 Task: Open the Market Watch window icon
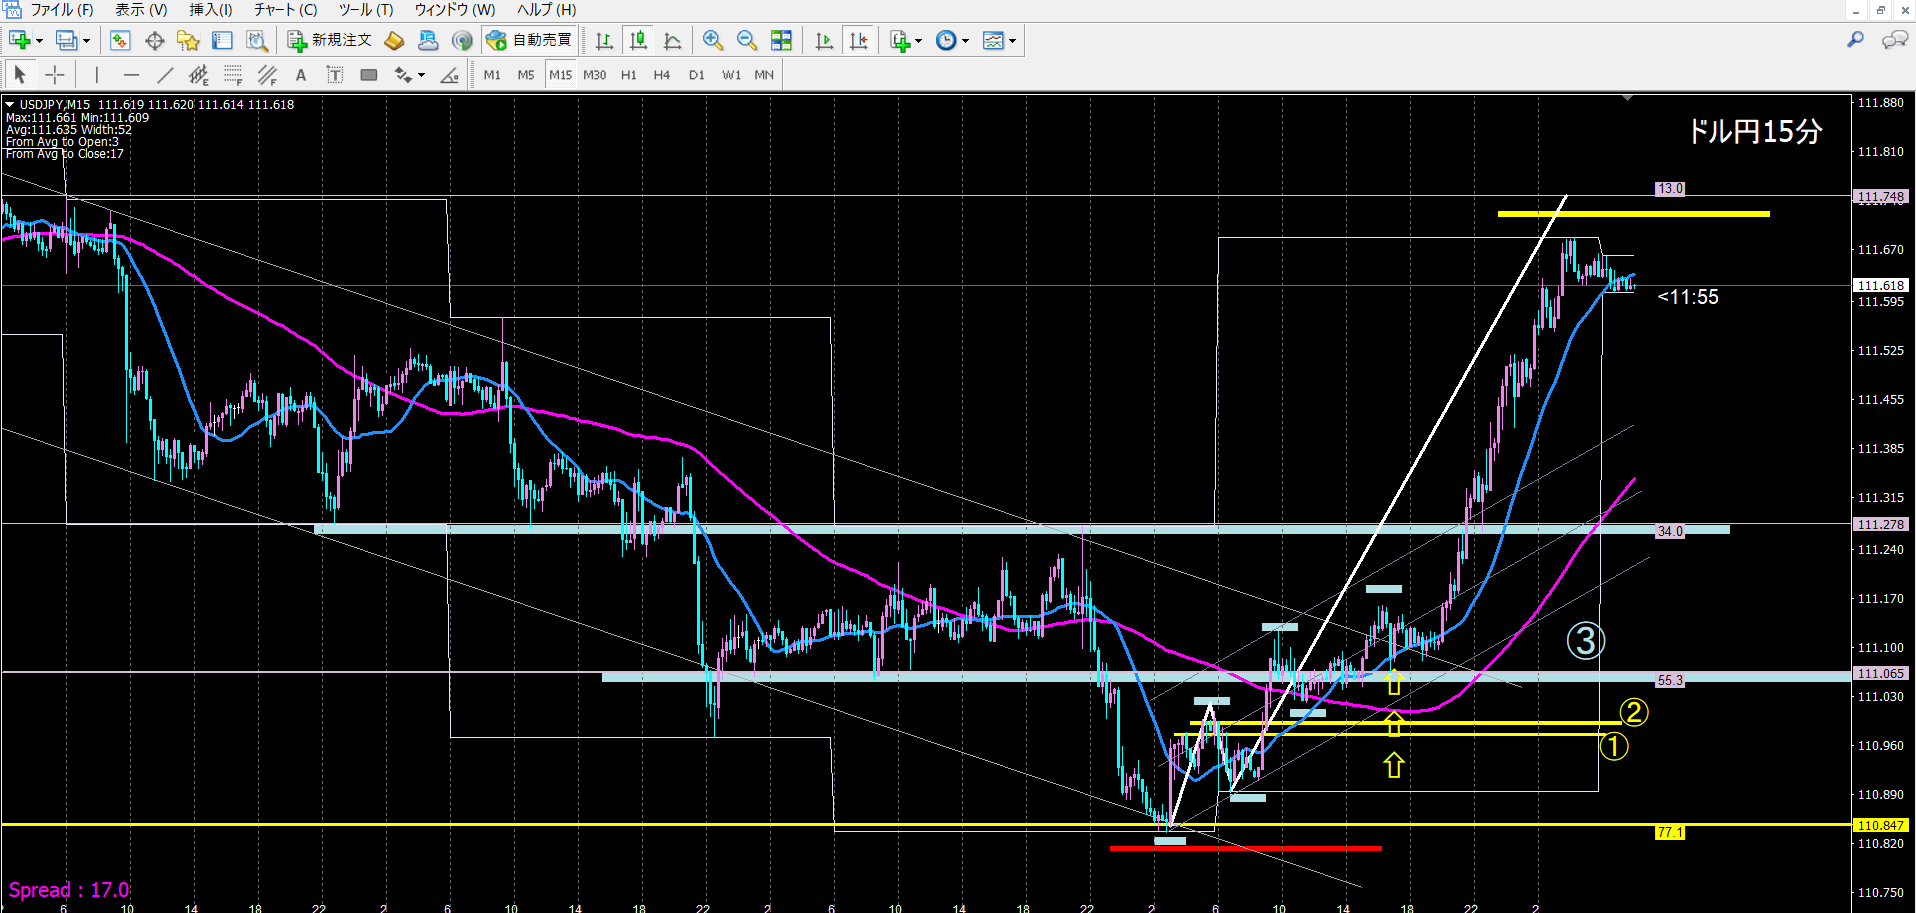coord(120,41)
